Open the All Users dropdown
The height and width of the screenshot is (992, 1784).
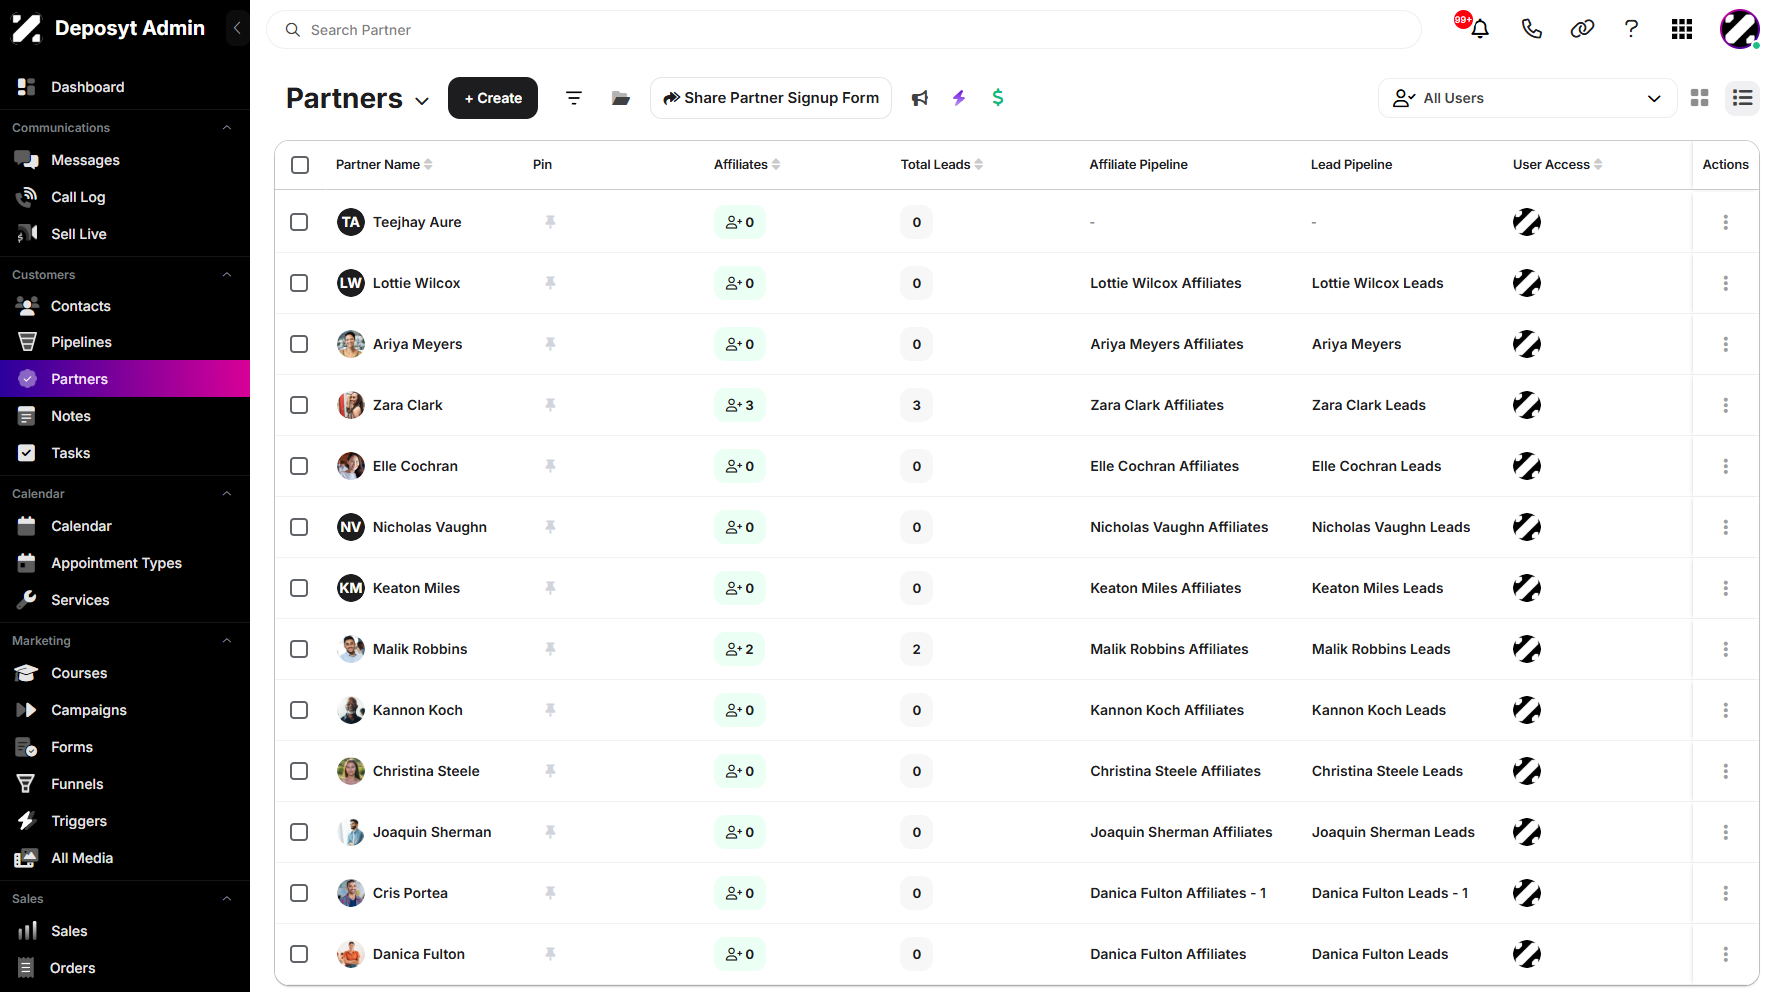pyautogui.click(x=1527, y=98)
